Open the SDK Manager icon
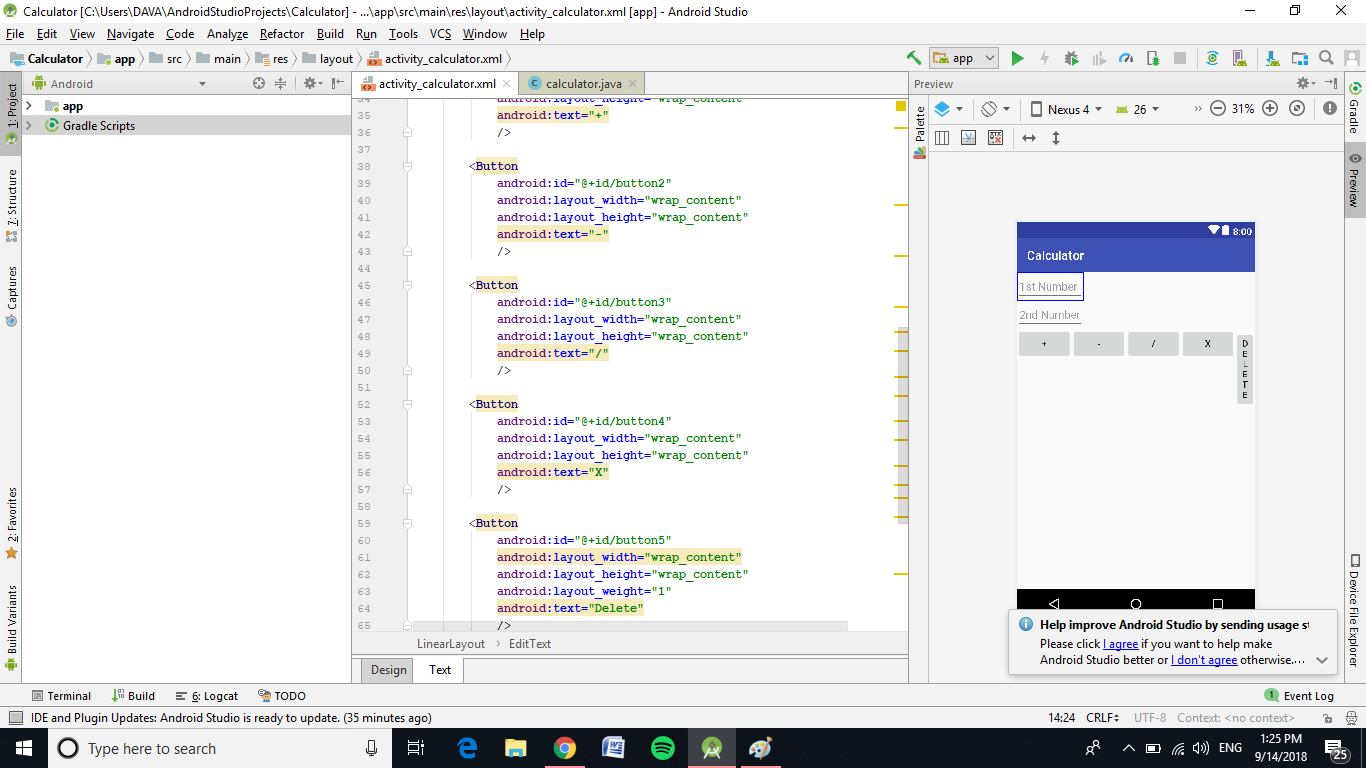Screen dimensions: 1366x768 click(1272, 58)
